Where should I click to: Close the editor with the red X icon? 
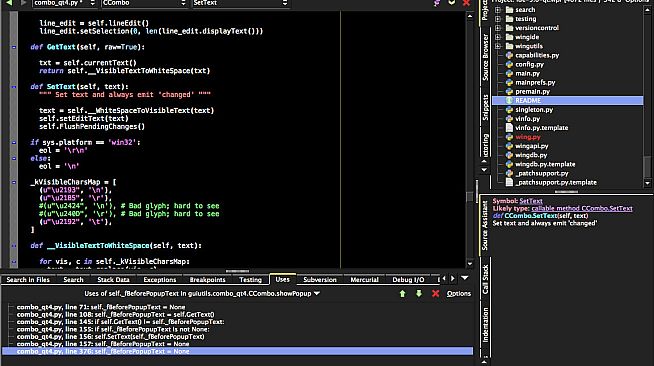tap(466, 3)
